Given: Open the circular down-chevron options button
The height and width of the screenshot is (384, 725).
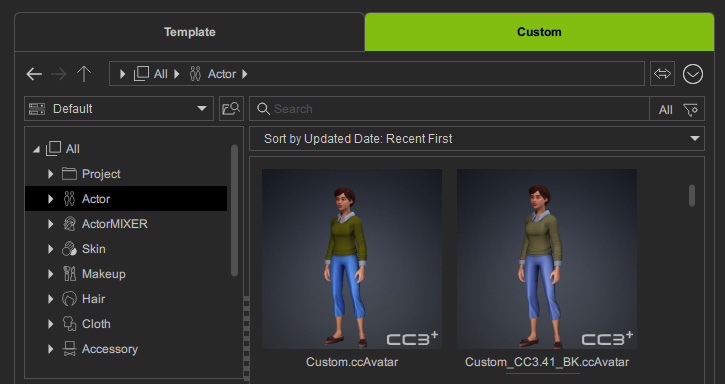Looking at the screenshot, I should [693, 74].
